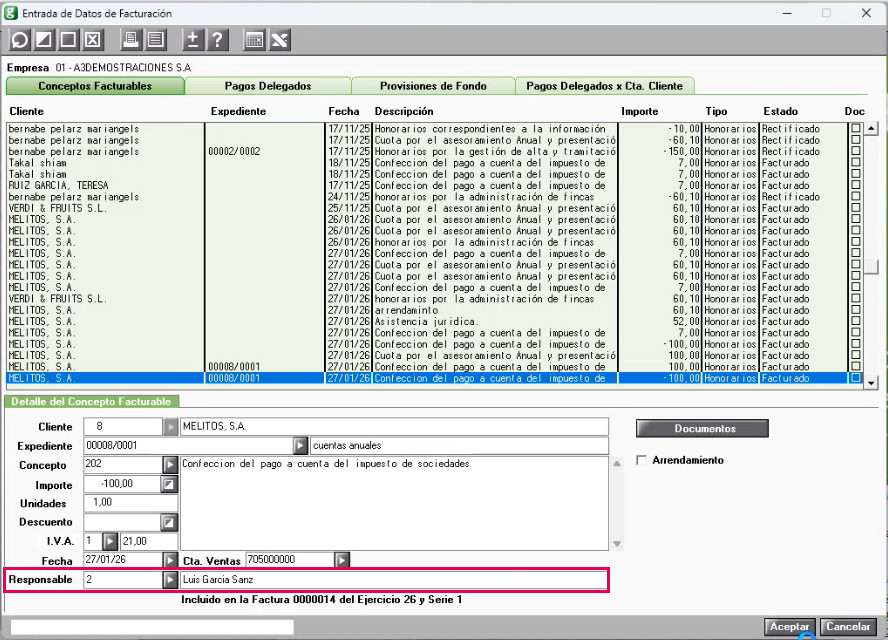Click into the Importe amount field
Viewport: 888px width, 640px height.
tap(122, 484)
